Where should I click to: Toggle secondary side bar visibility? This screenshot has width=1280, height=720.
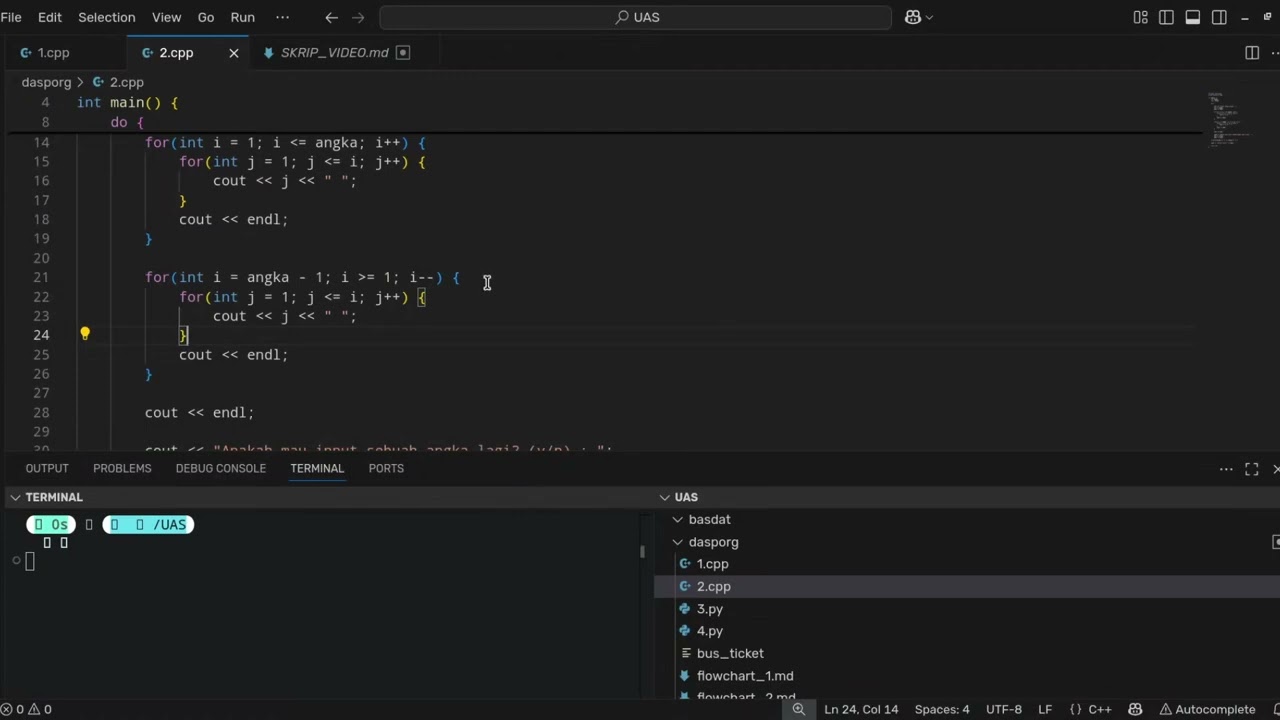coord(1219,17)
